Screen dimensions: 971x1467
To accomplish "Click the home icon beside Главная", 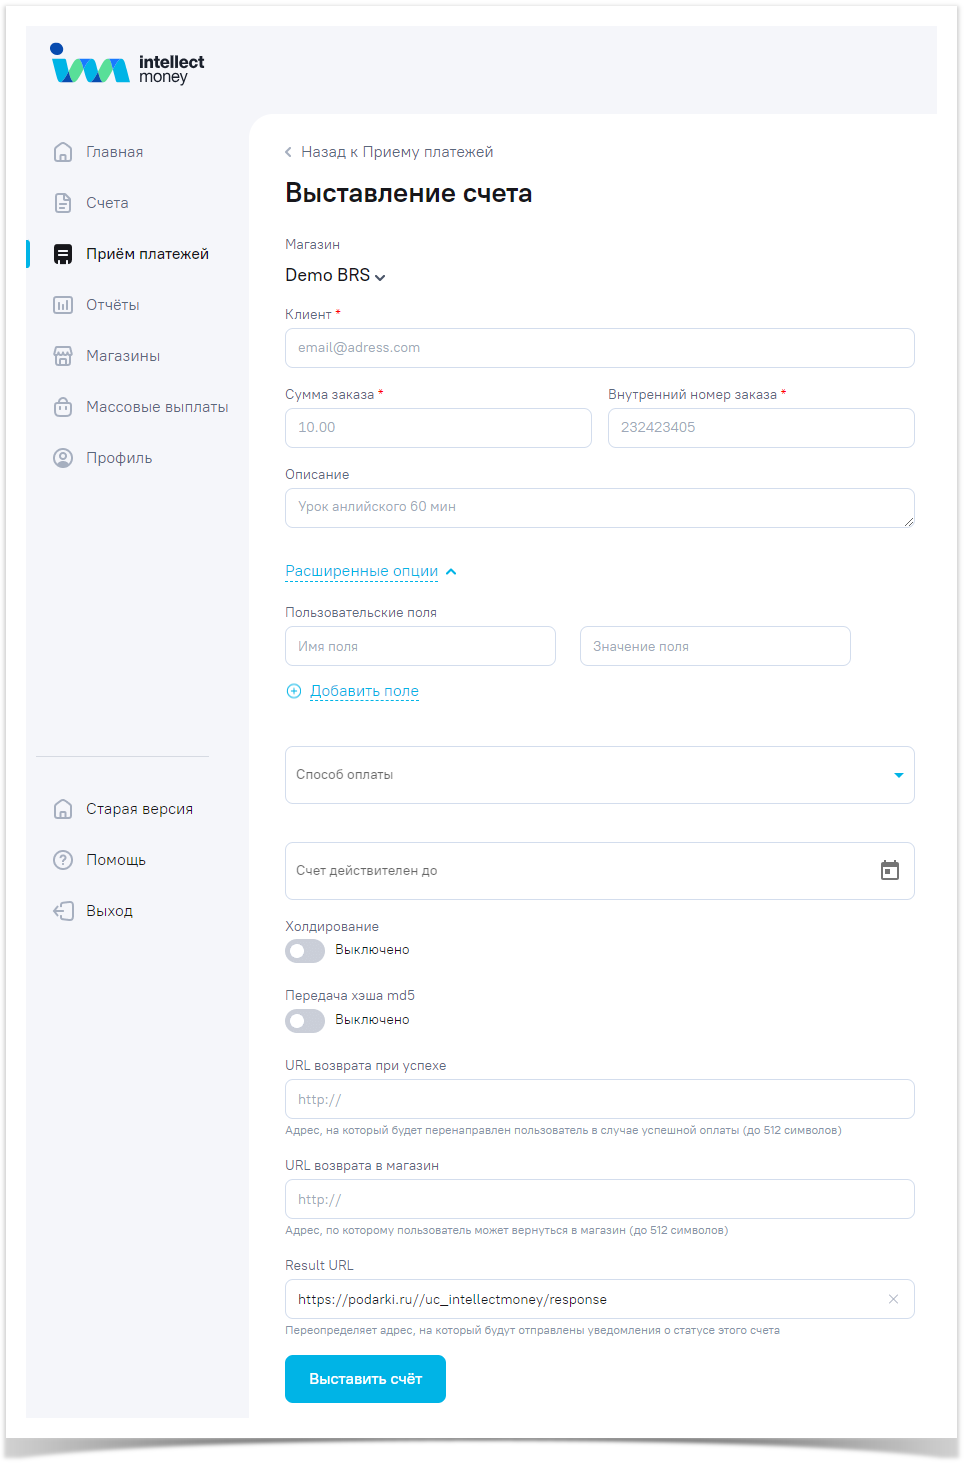I will coord(63,152).
